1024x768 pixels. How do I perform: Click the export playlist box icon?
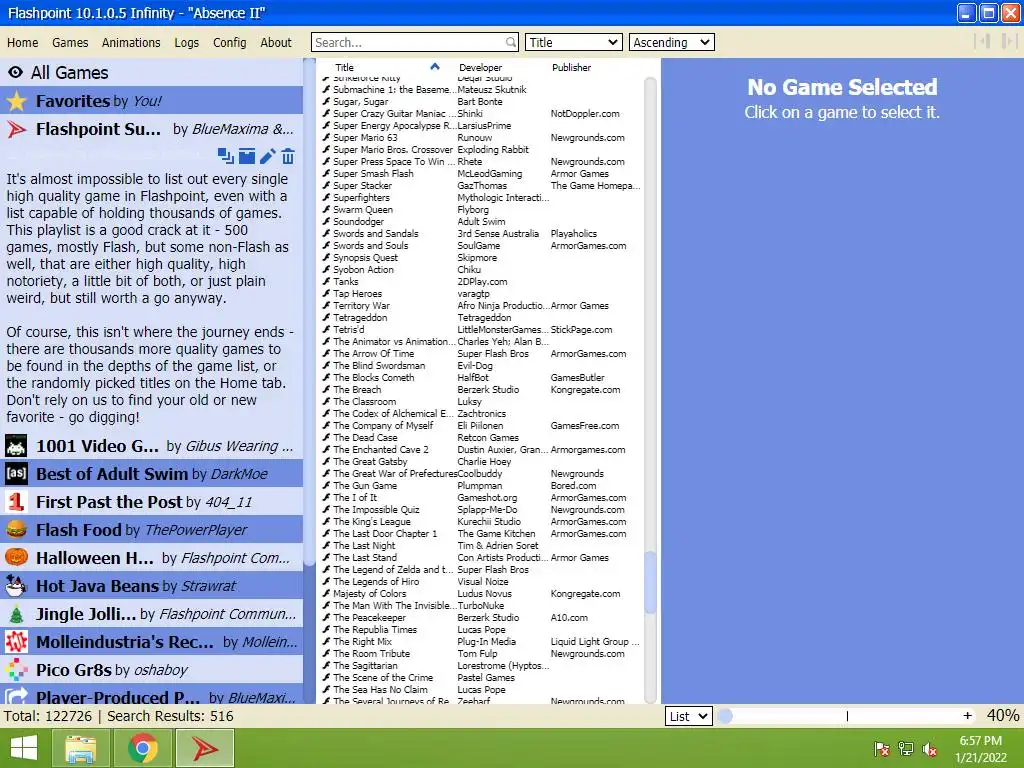pyautogui.click(x=247, y=156)
